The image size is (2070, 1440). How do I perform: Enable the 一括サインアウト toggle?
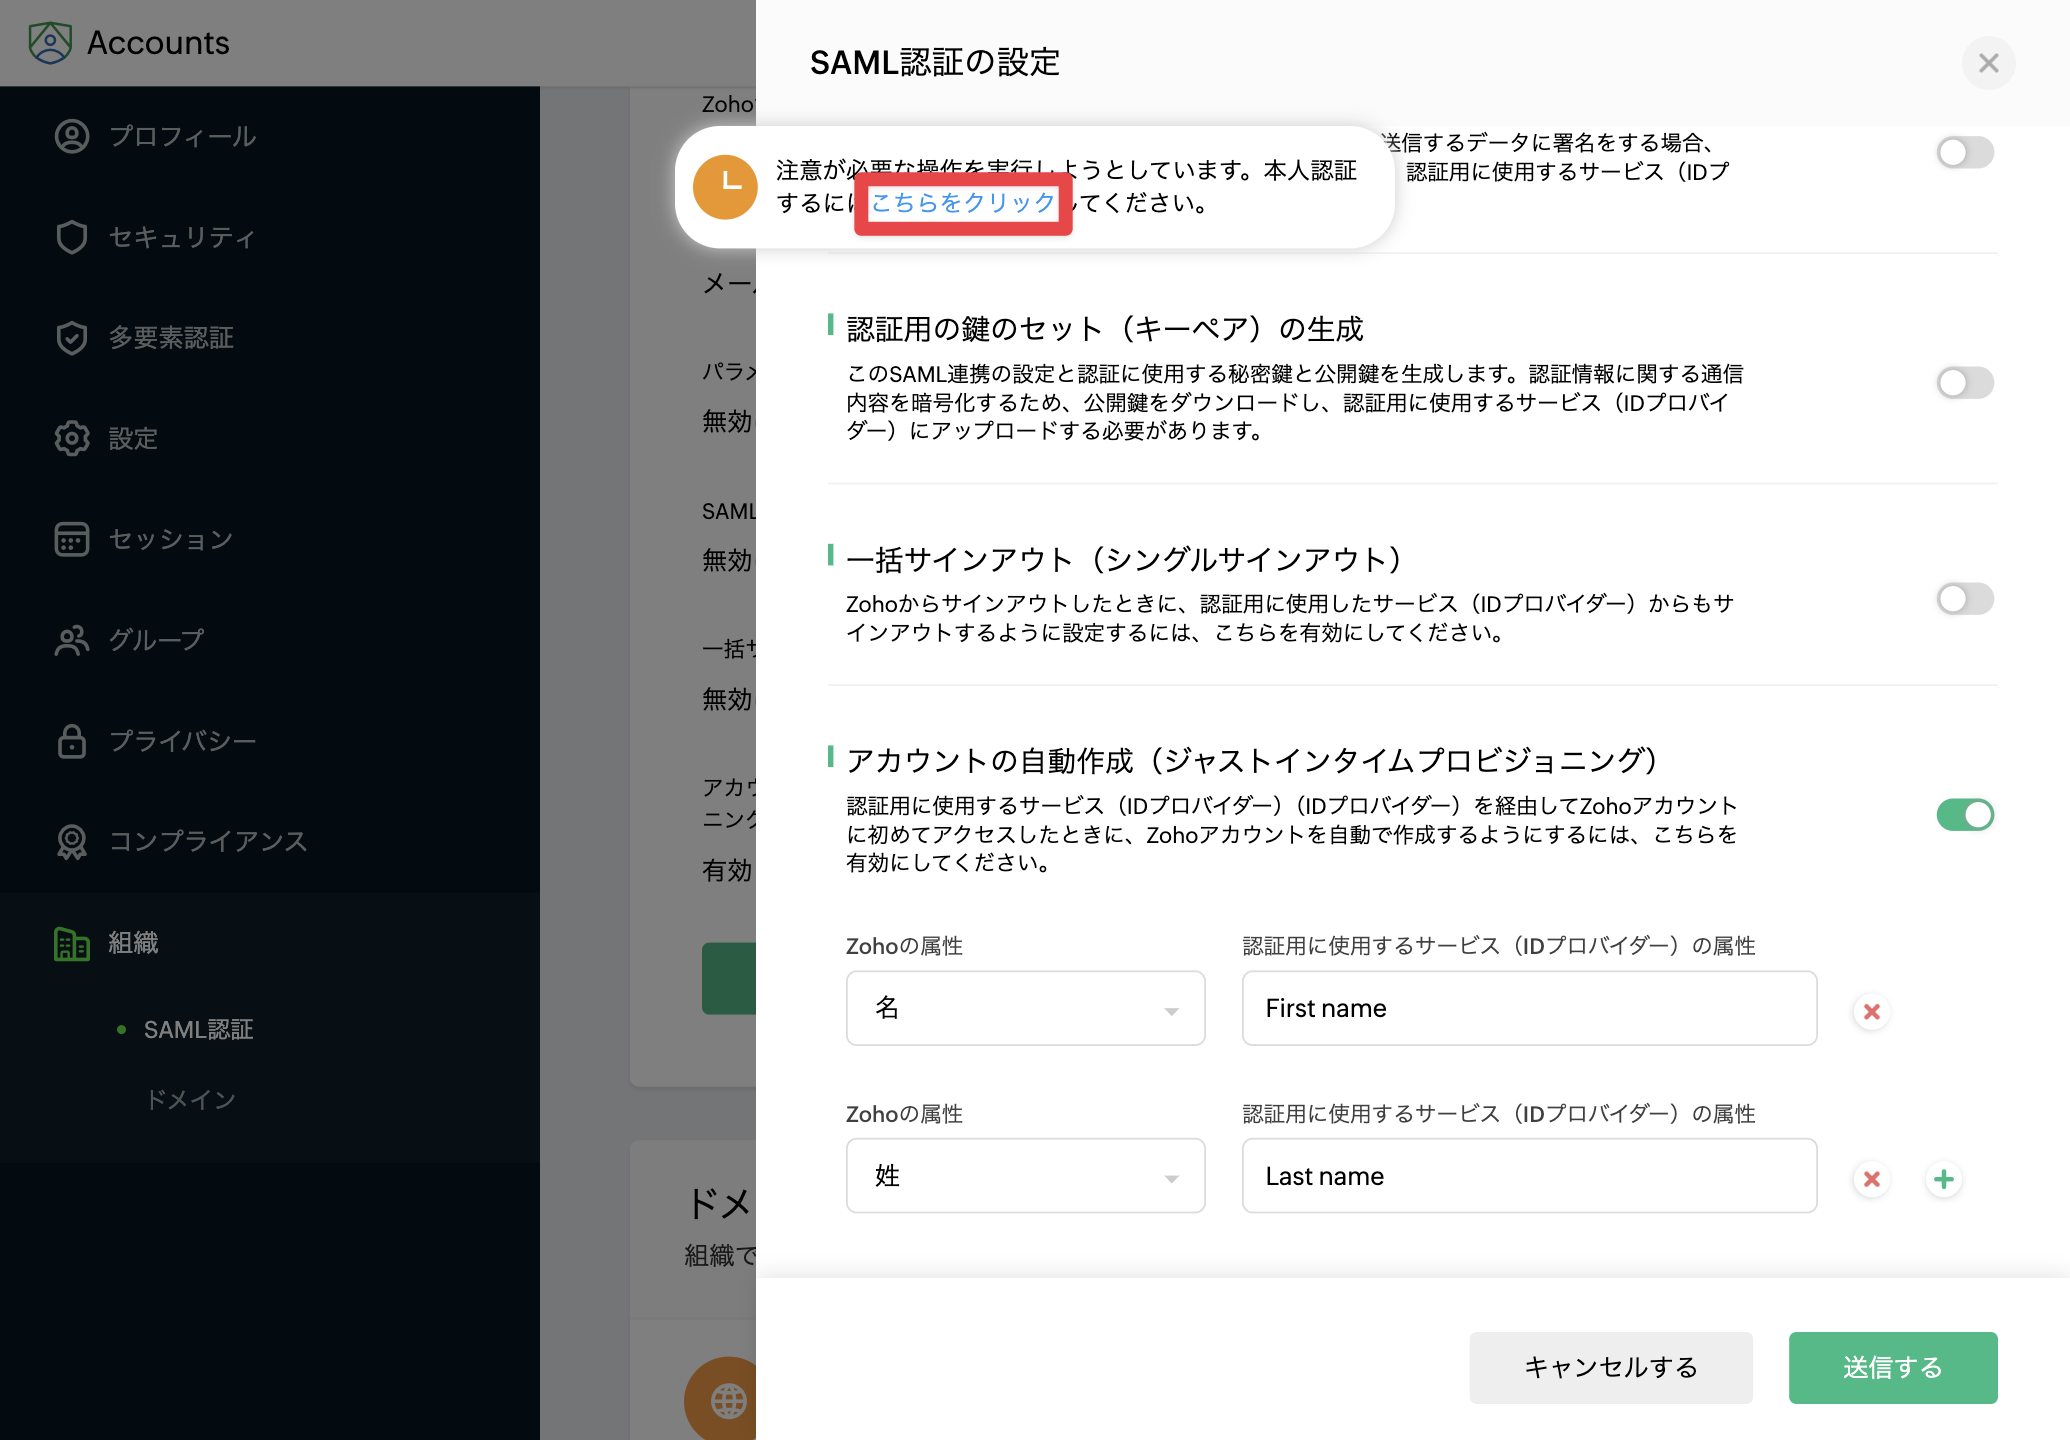1965,599
